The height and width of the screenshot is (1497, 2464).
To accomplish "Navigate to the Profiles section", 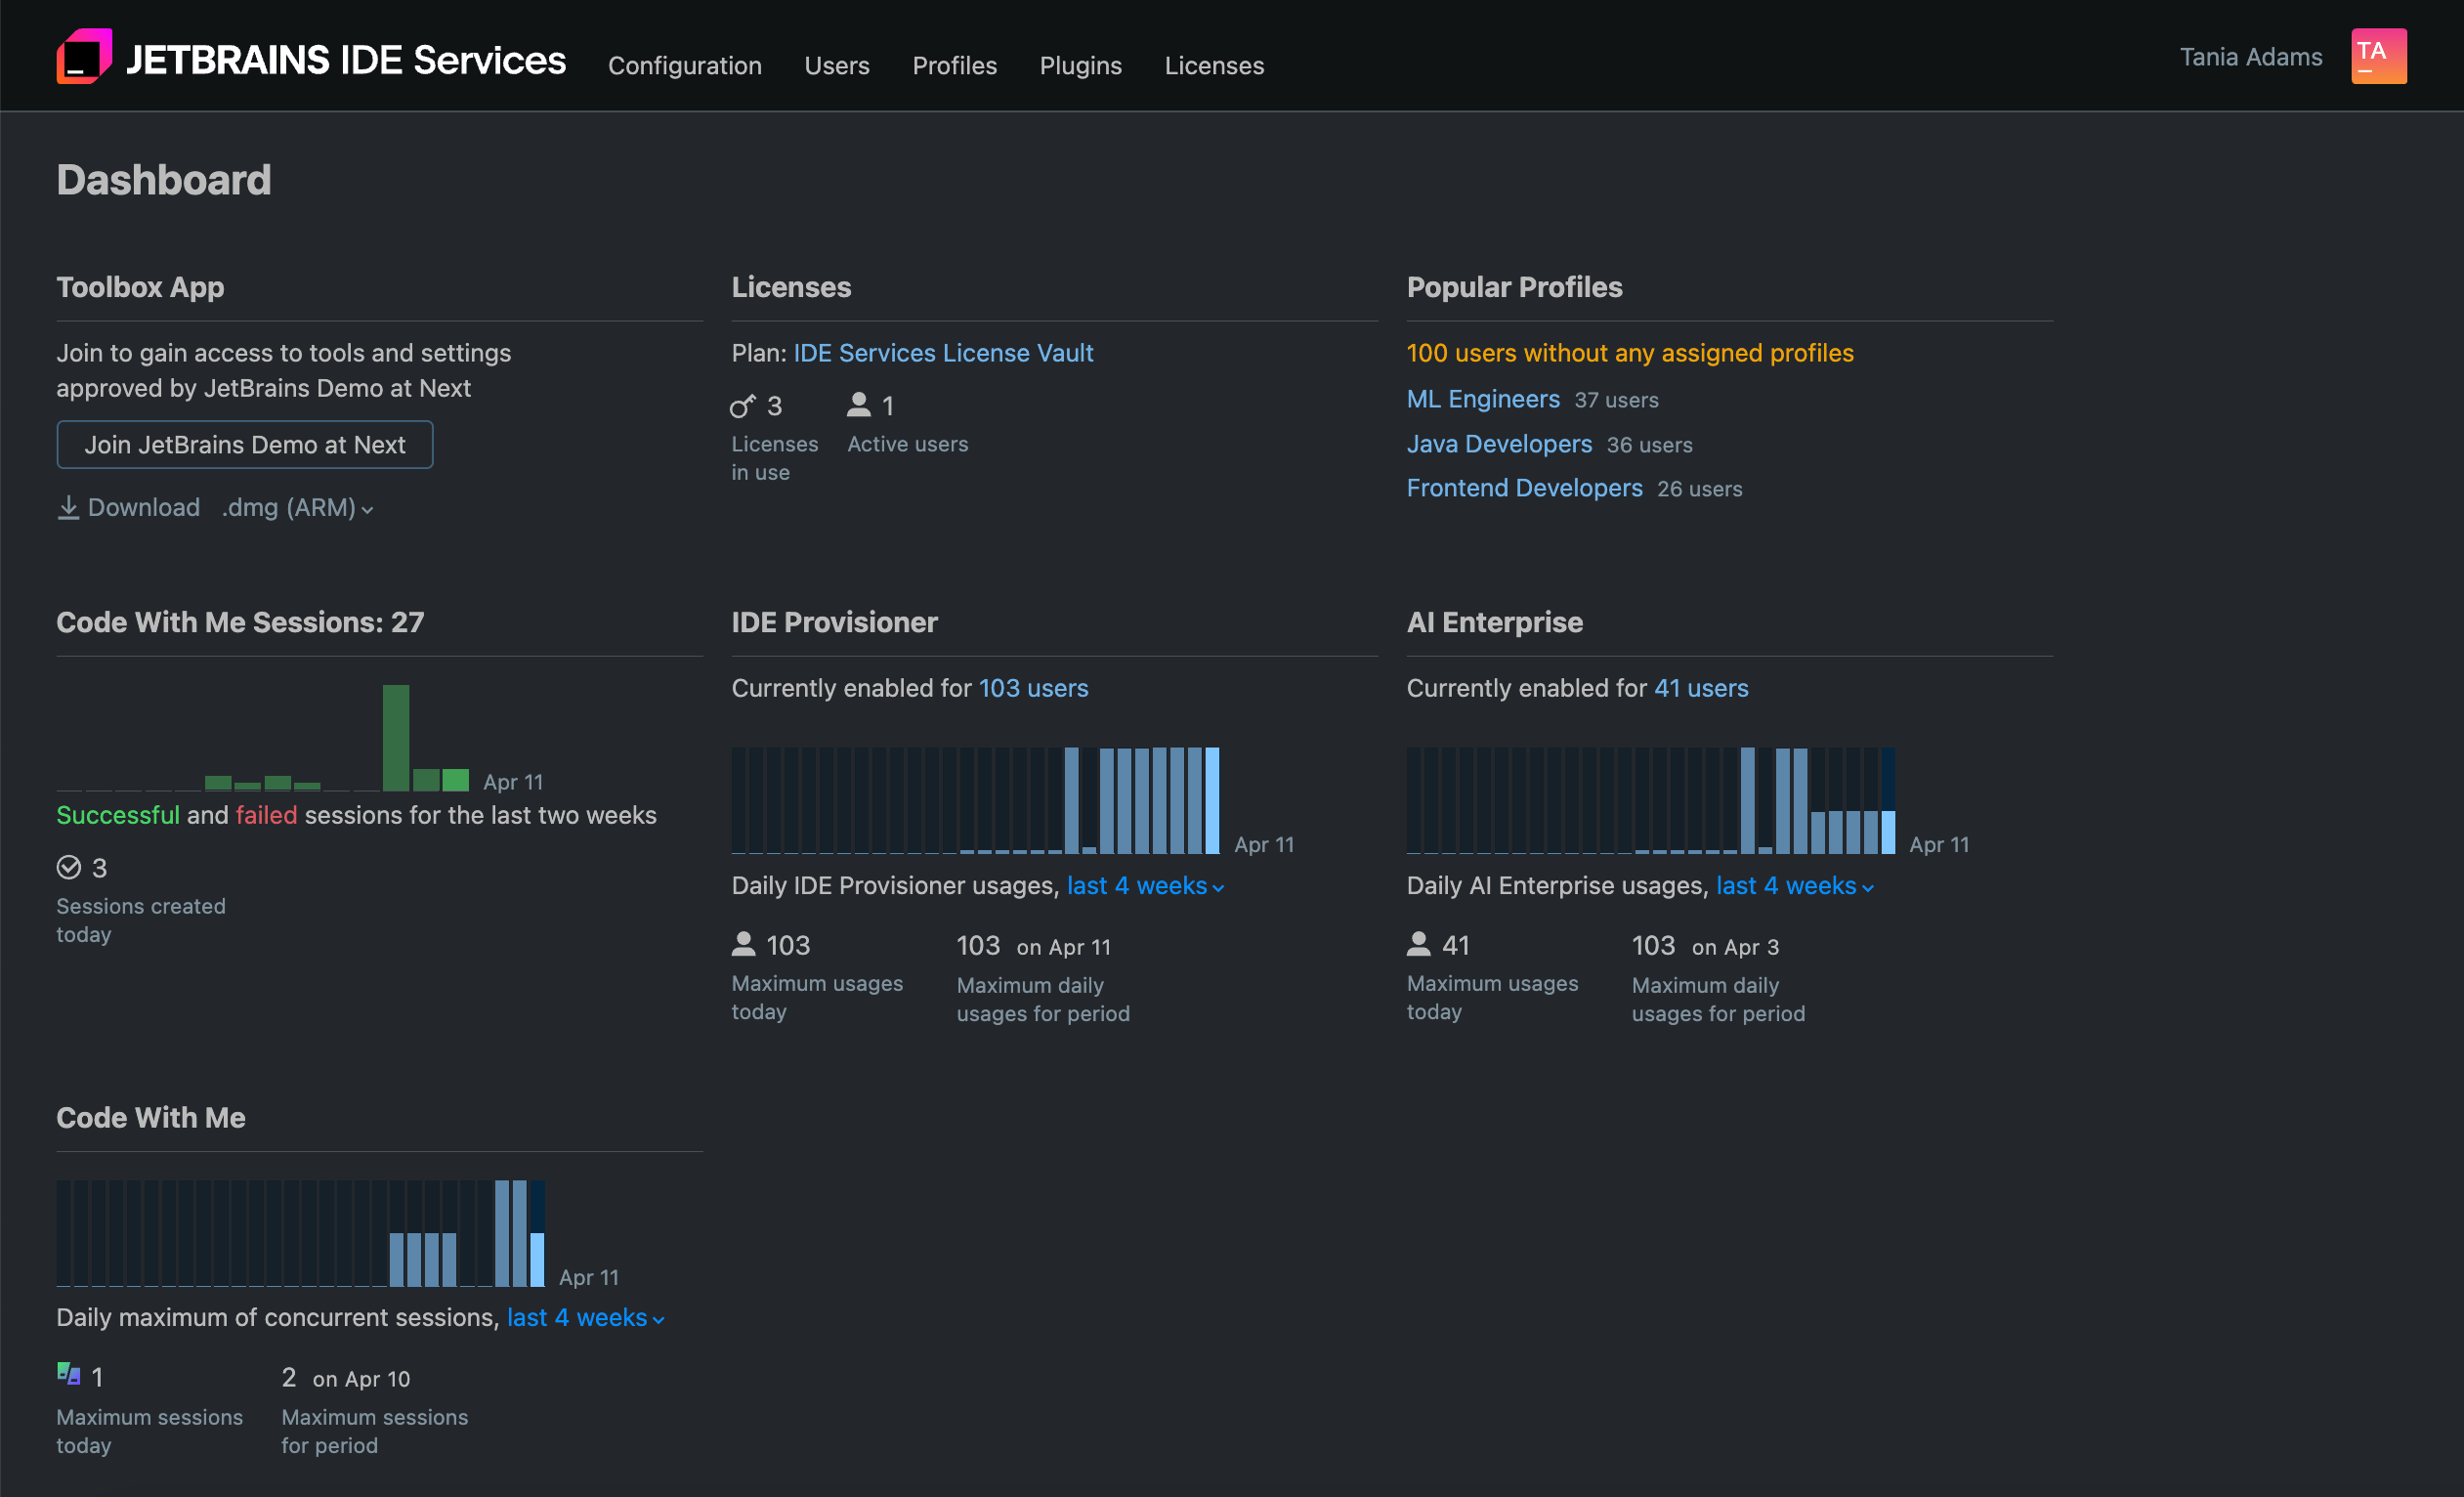I will (954, 65).
